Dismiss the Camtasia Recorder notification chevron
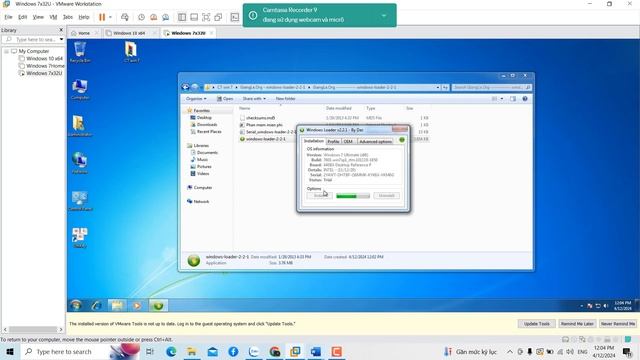 (384, 16)
